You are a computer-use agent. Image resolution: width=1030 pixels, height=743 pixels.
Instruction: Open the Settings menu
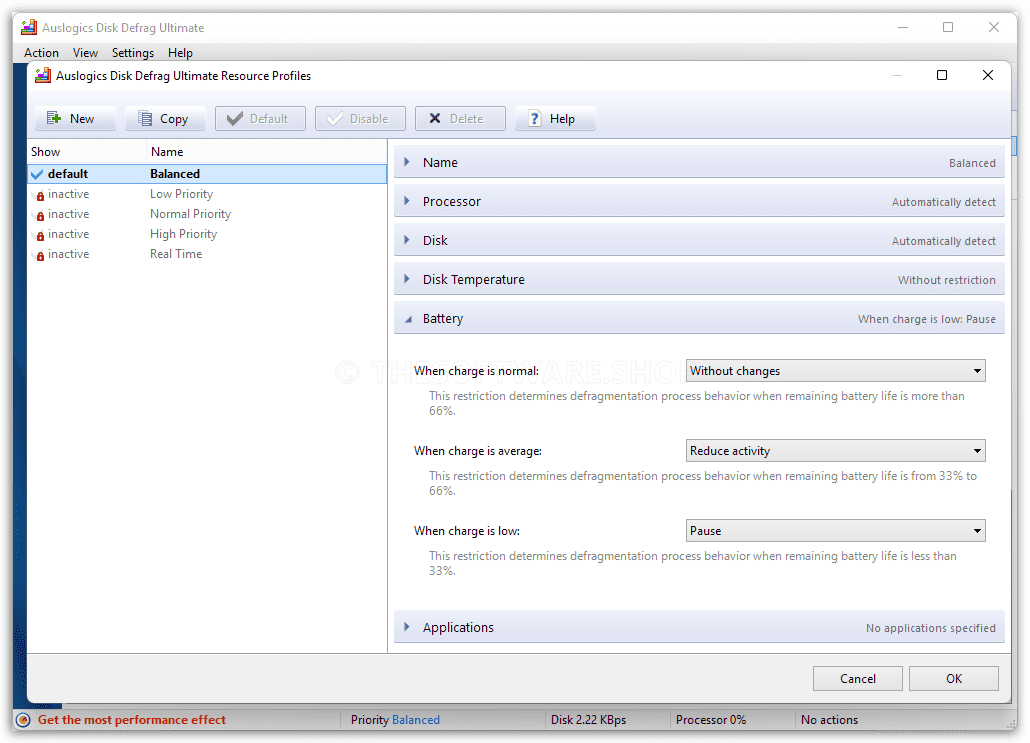point(133,53)
